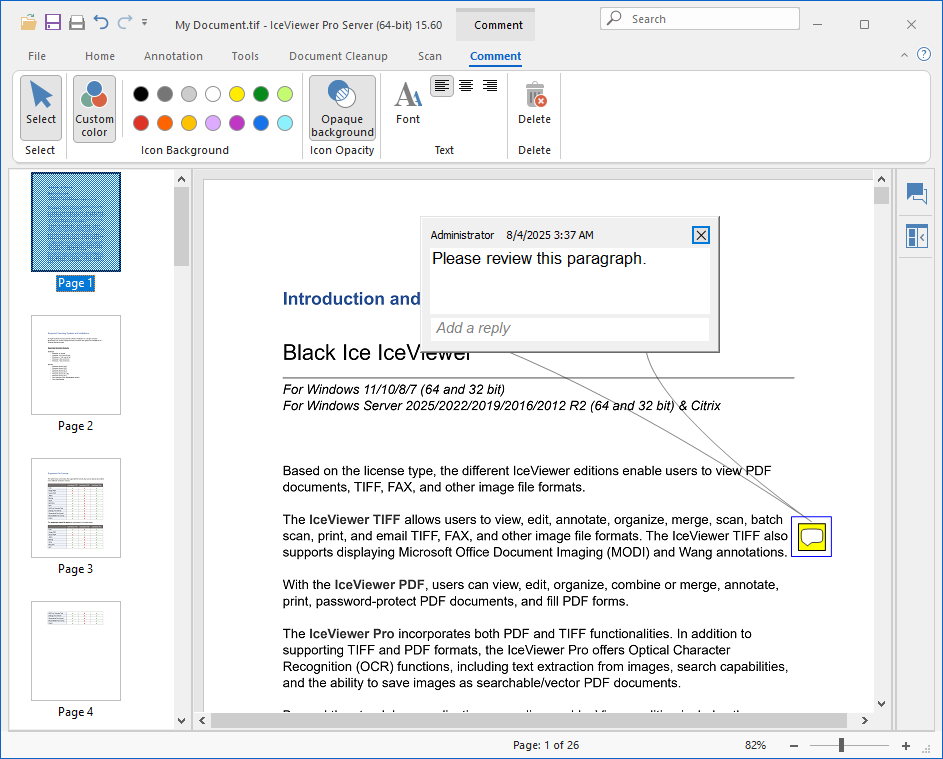Redo the last undone action
943x759 pixels.
click(x=124, y=23)
